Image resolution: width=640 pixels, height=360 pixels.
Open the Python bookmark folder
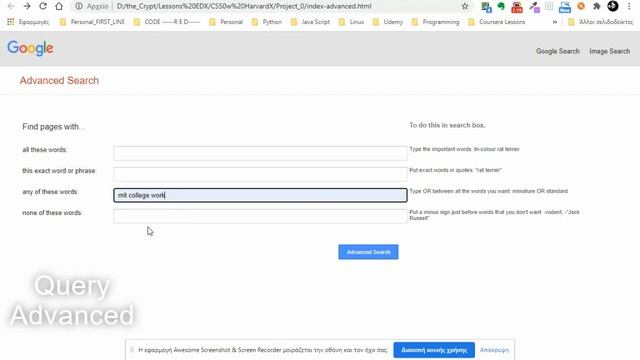[x=267, y=22]
